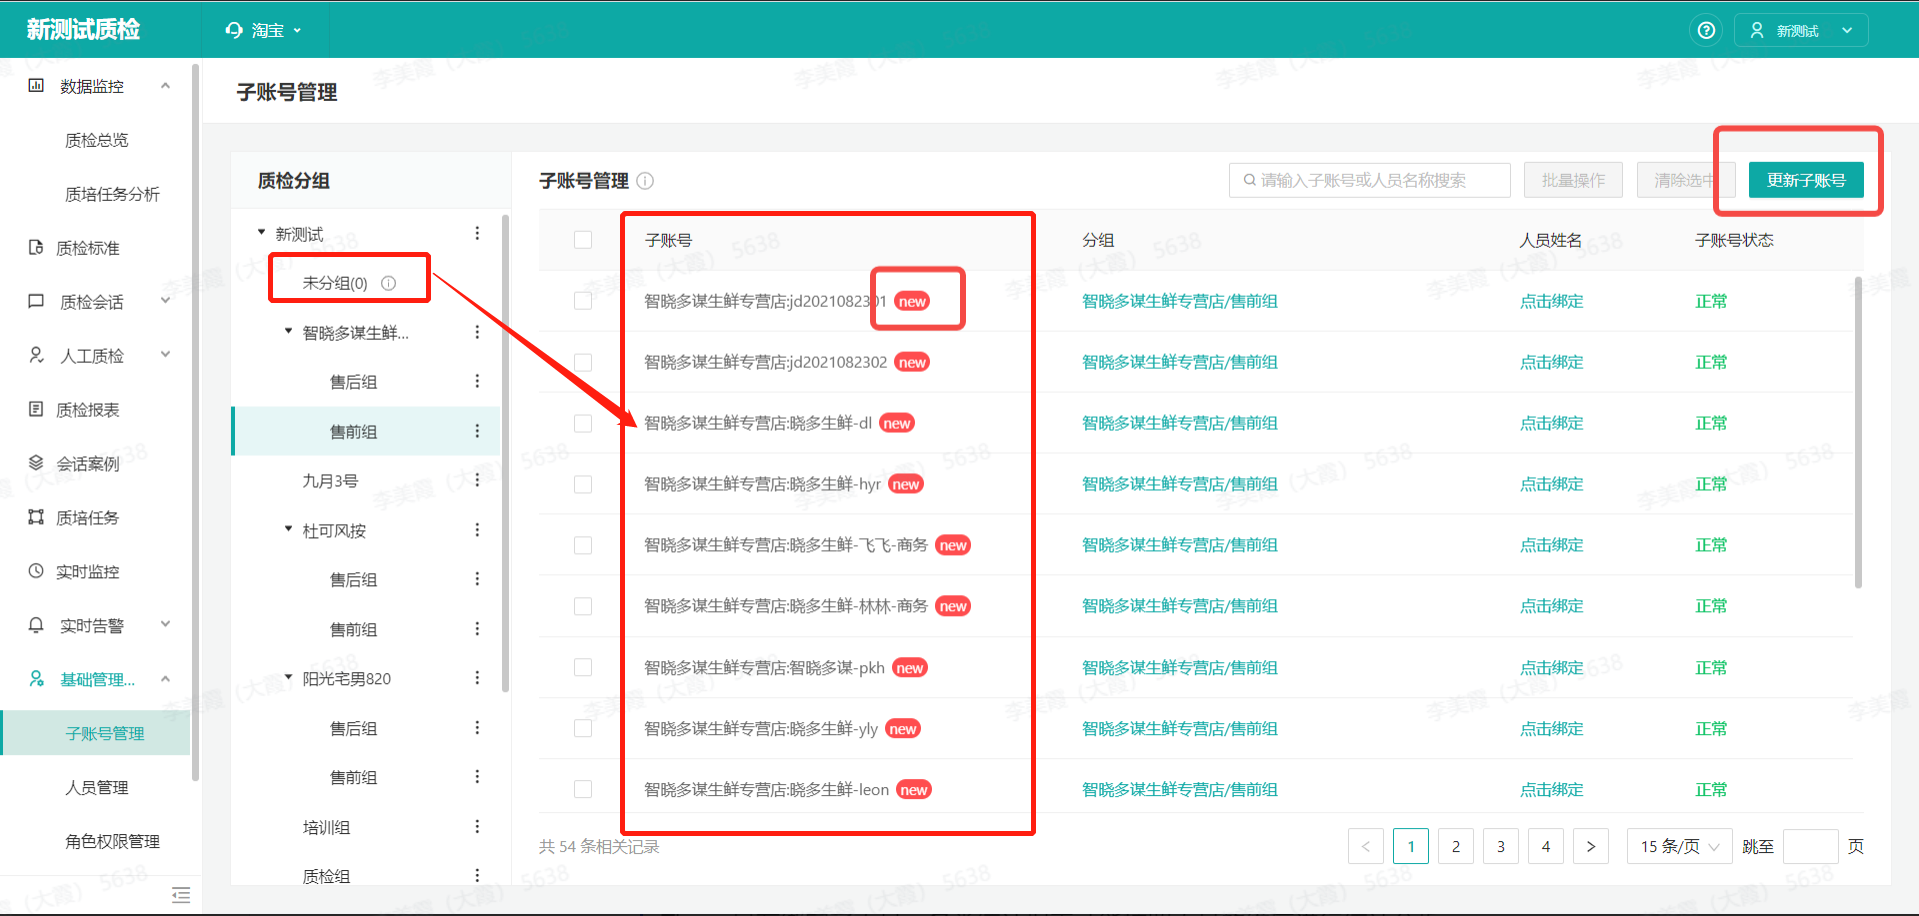Screen dimensions: 1919x916
Task: Check the box for 晓多生鲜-yly row
Action: [x=583, y=728]
